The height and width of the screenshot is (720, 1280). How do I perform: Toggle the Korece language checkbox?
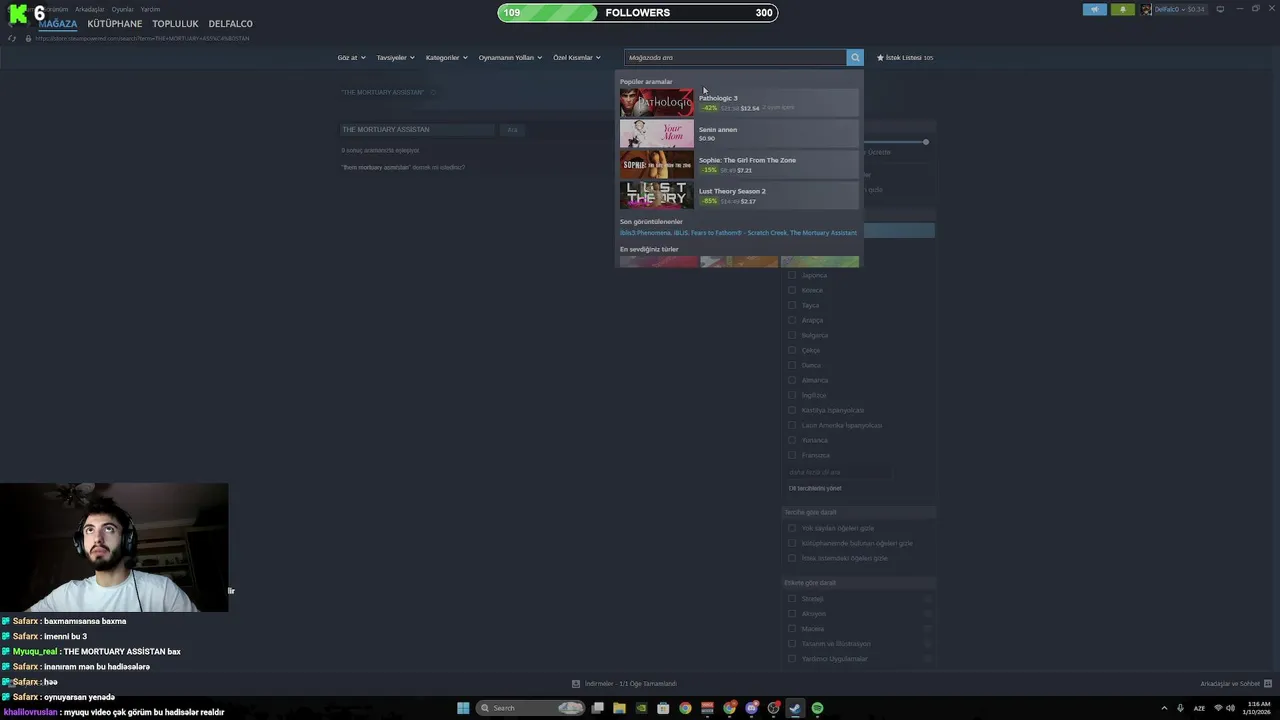point(792,290)
